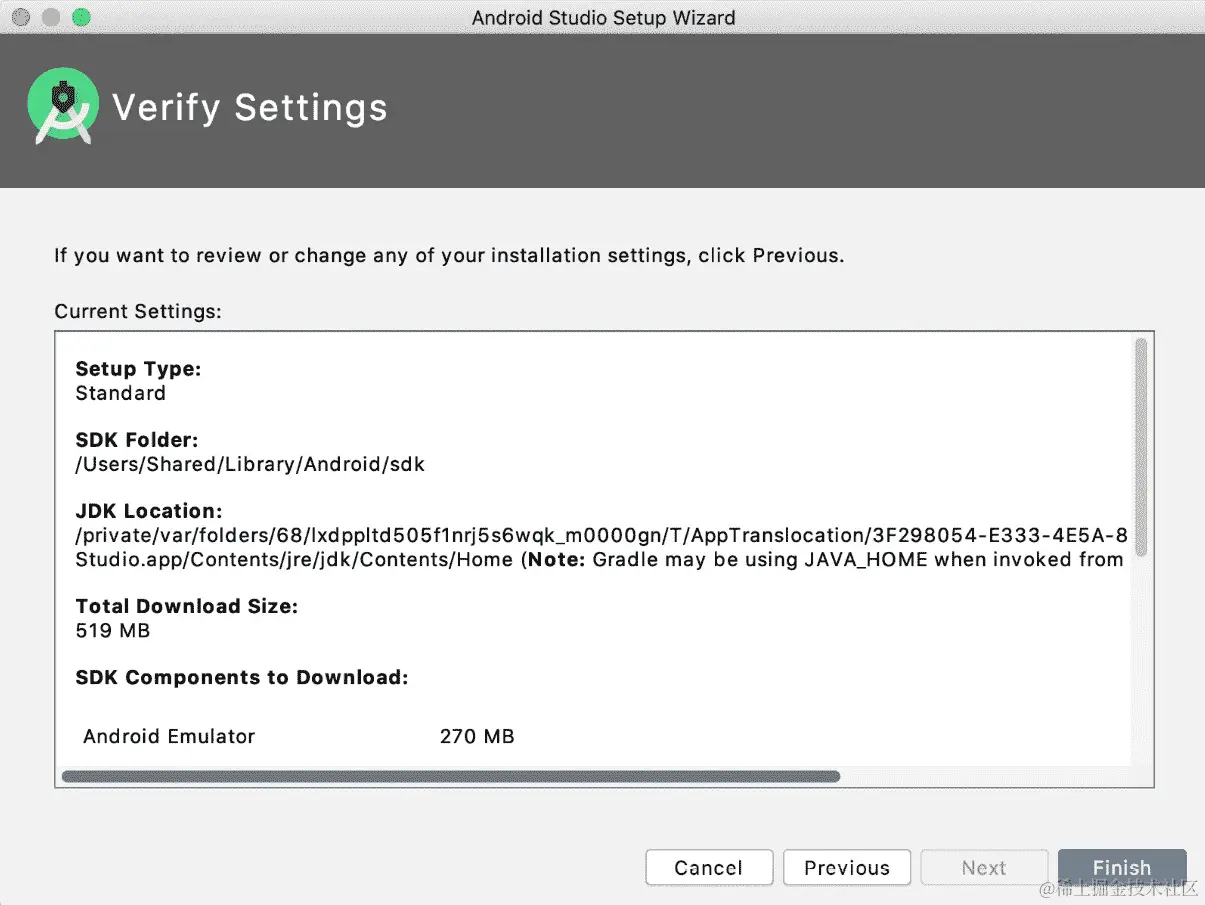Click the vertical scrollbar thumb in Current Settings
The width and height of the screenshot is (1205, 905).
[x=1141, y=447]
